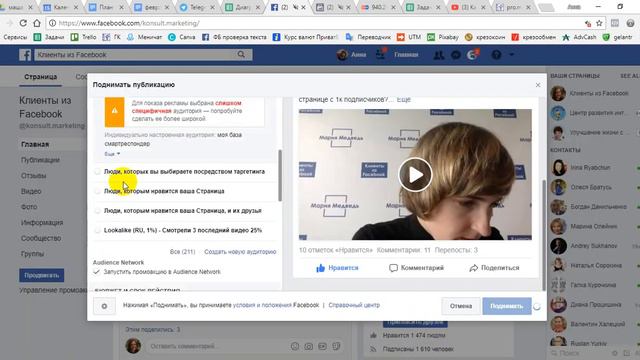Open the account dropdown arrow in top bar
Screen dimensions: 640x360
[512, 55]
